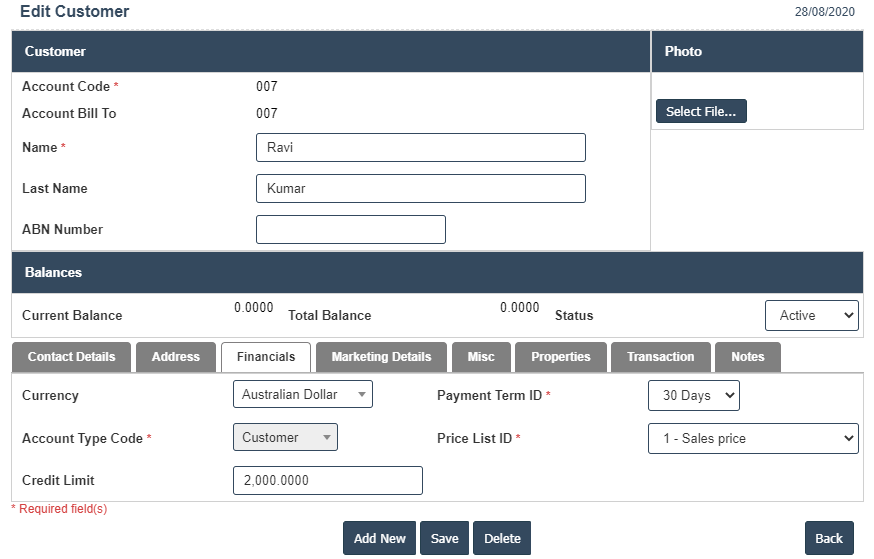874x559 pixels.
Task: Open the Marketing Details tab
Action: pos(381,357)
